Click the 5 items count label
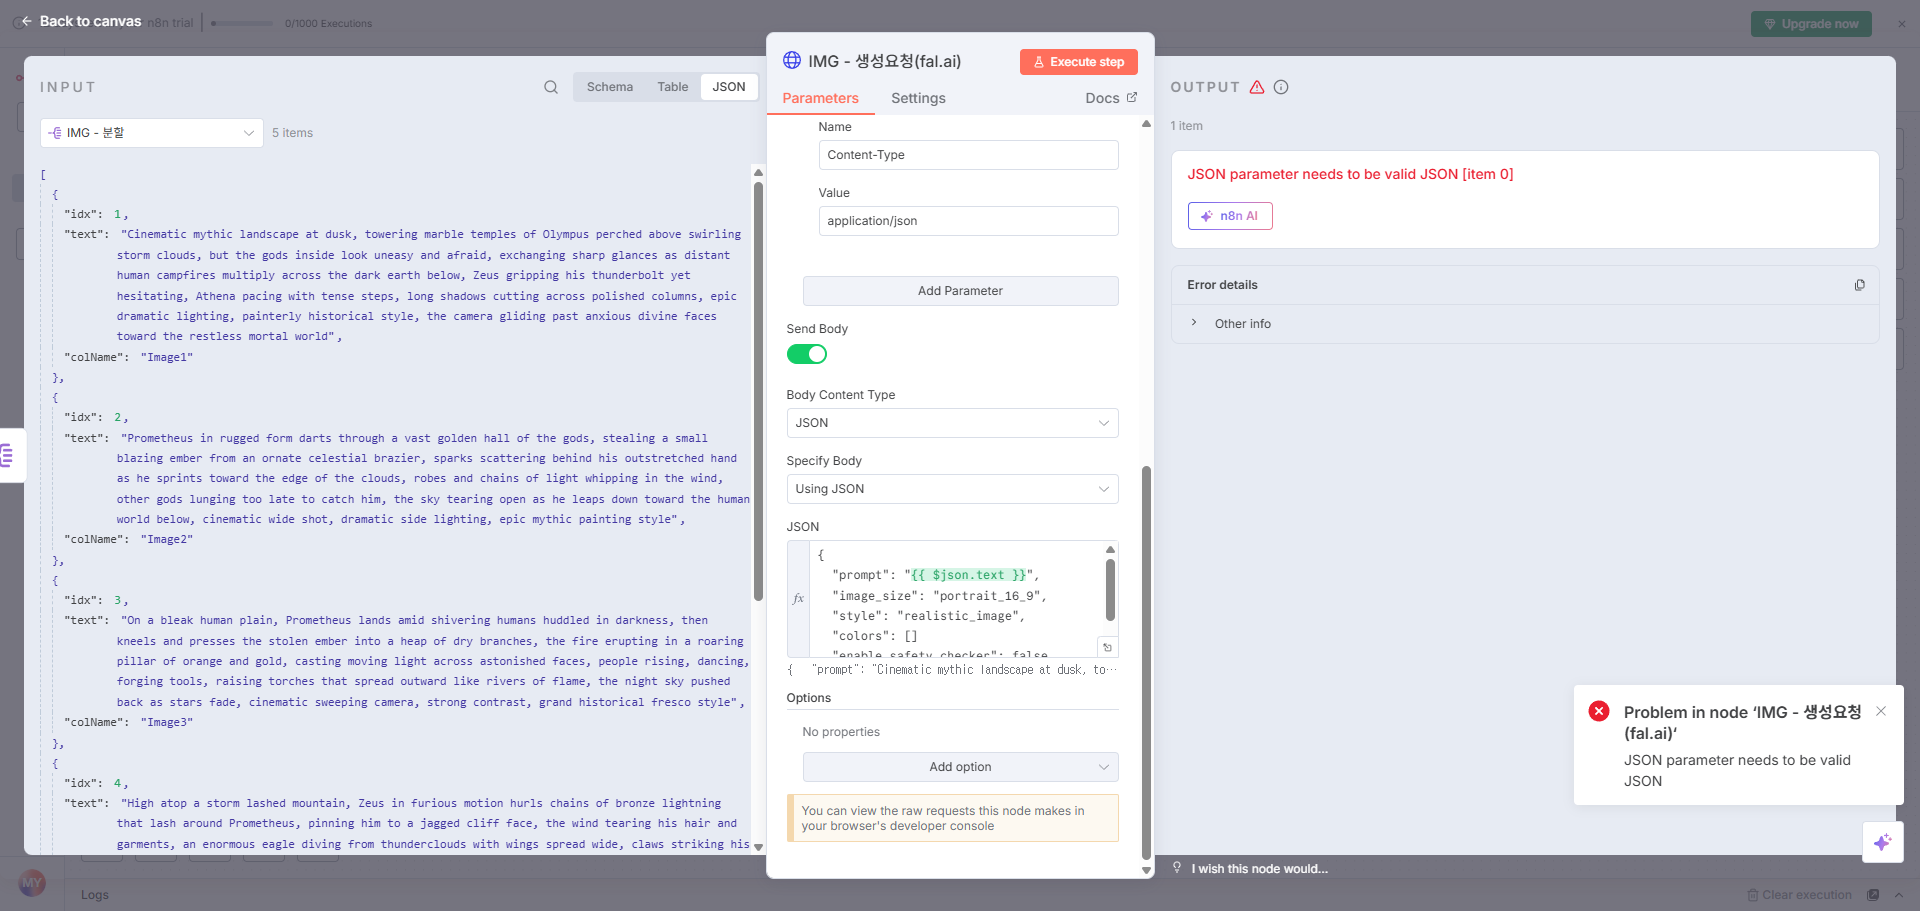Image resolution: width=1920 pixels, height=911 pixels. pyautogui.click(x=292, y=133)
